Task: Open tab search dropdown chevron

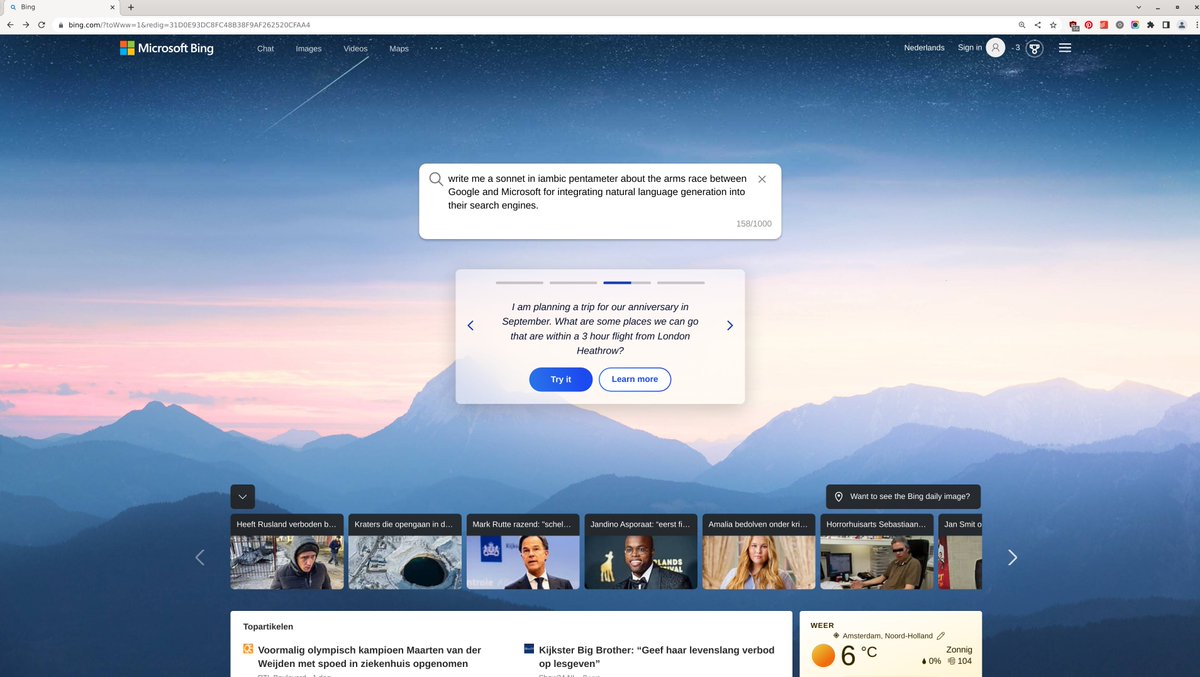Action: tap(1138, 7)
